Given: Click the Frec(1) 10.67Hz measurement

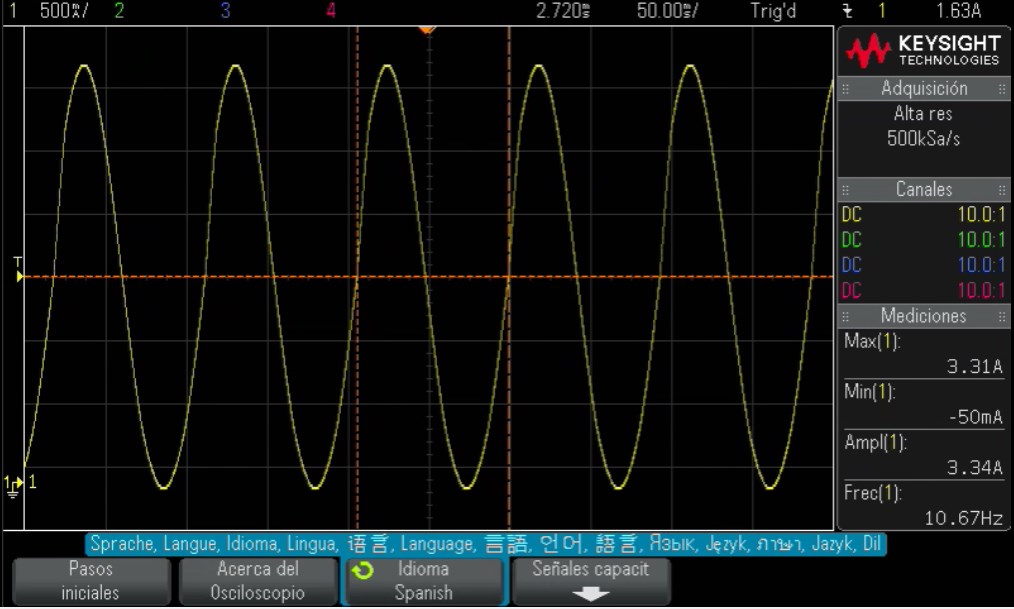Looking at the screenshot, I should pos(923,505).
